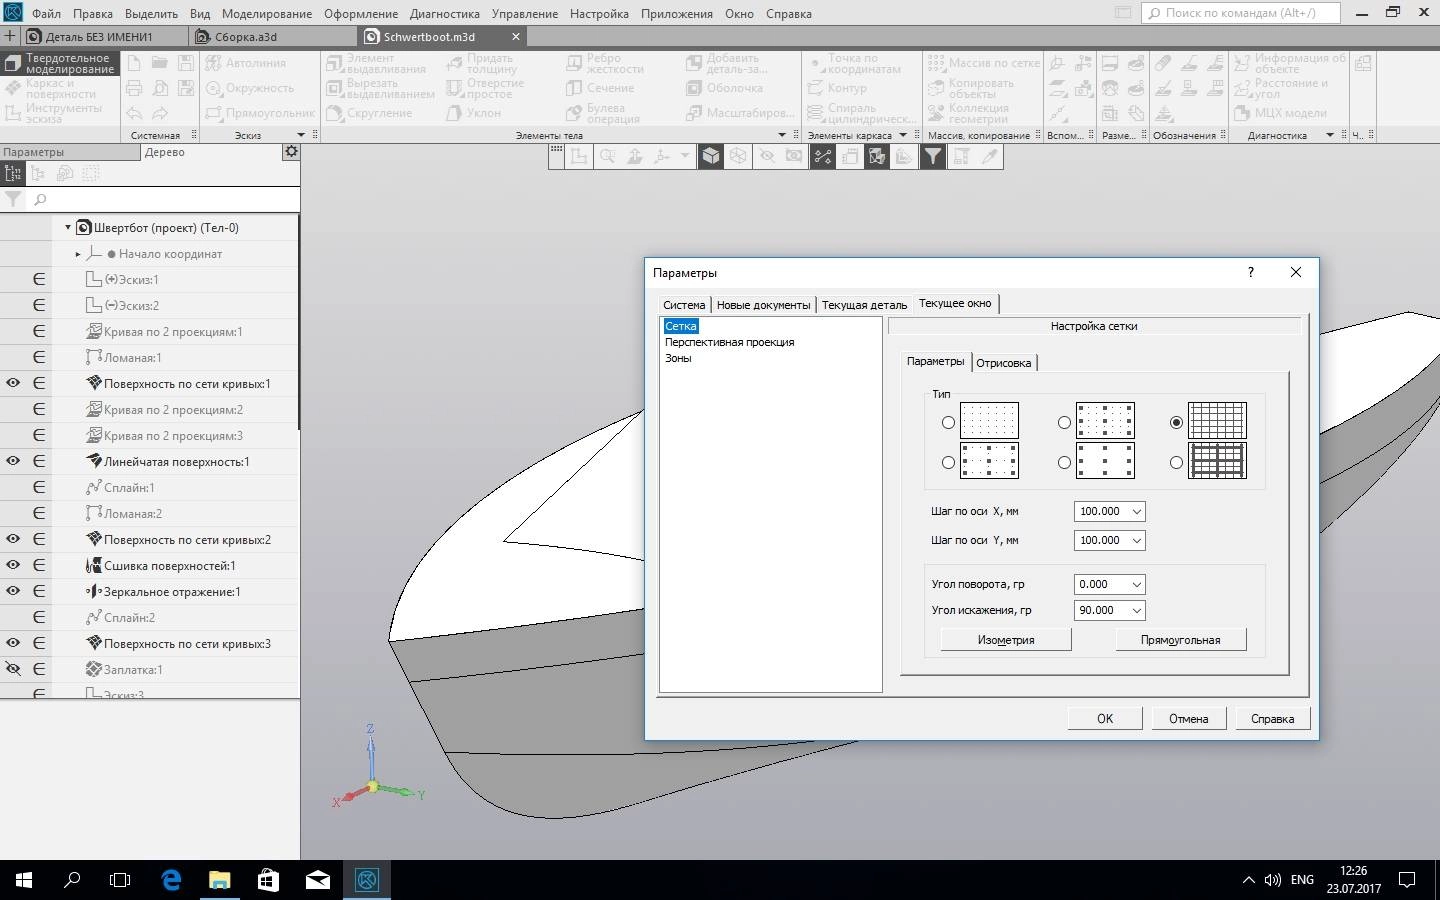Click the help question mark in Параметры dialog
Image resolution: width=1440 pixels, height=900 pixels.
1250,272
